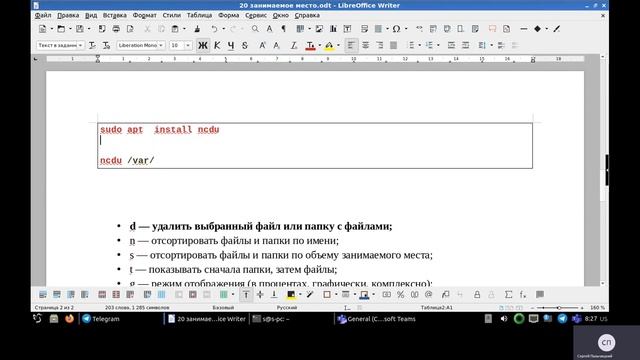640x360 pixels.
Task: Click the red font color button
Action: [310, 45]
